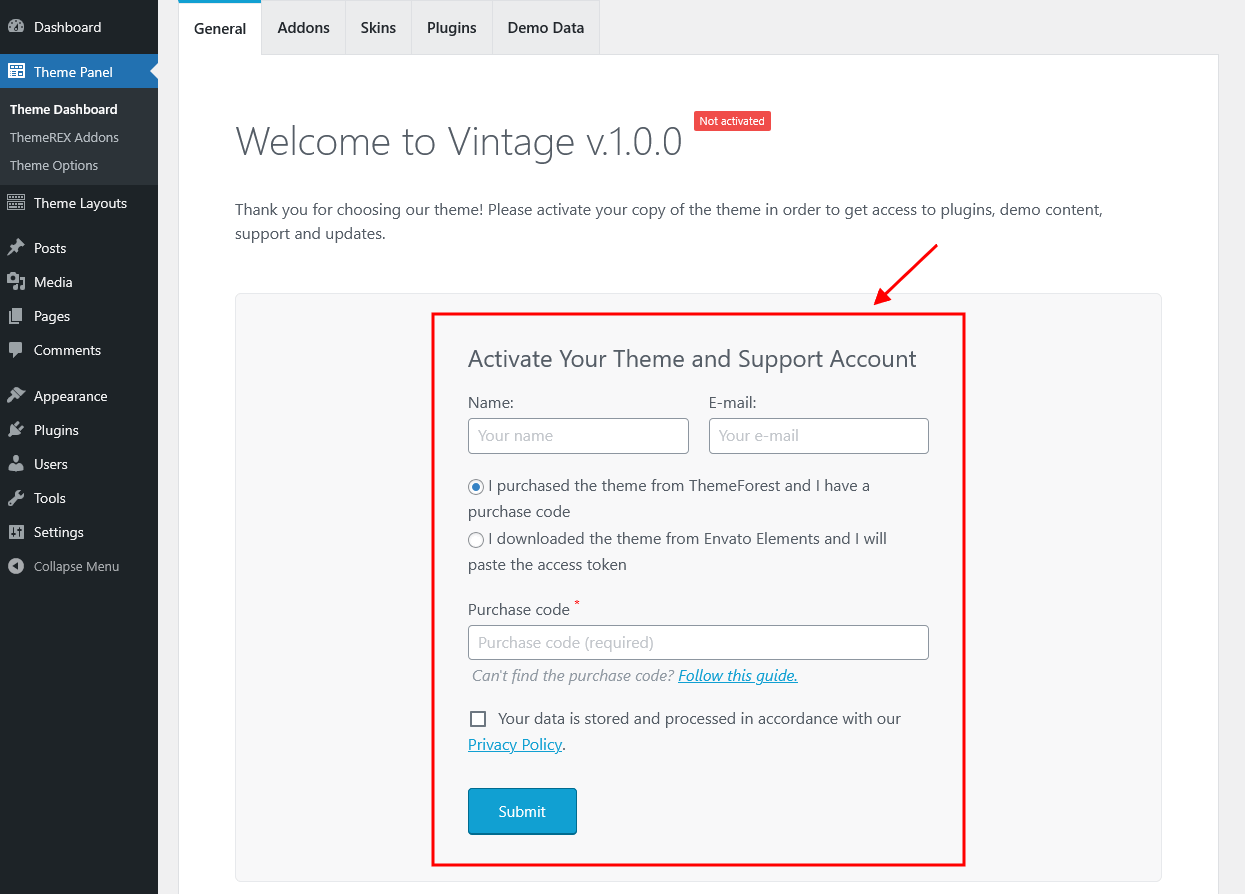Click the Dashboard gauge icon
The width and height of the screenshot is (1245, 894).
[16, 27]
